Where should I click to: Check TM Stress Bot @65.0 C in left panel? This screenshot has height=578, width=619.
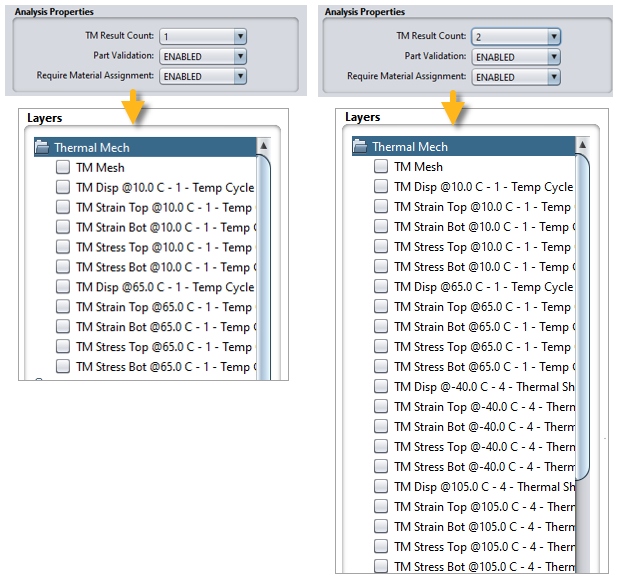pyautogui.click(x=63, y=366)
